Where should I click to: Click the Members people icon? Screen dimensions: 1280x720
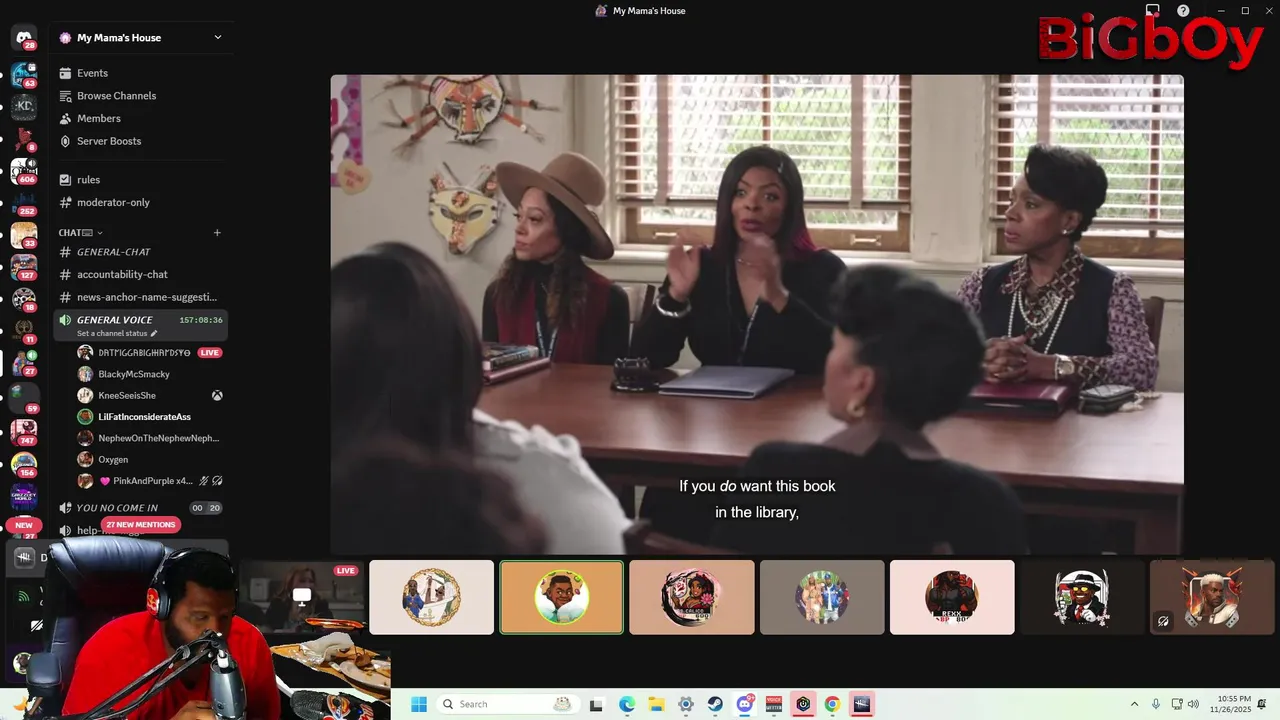point(65,118)
